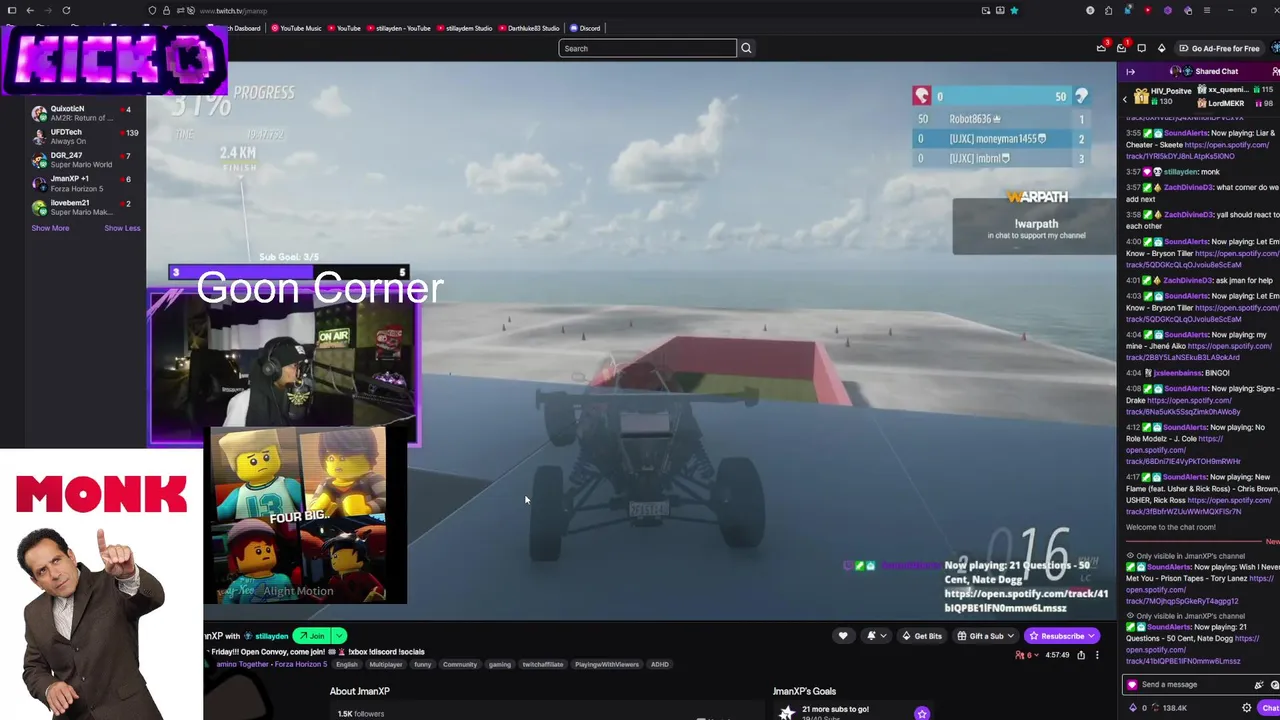Expand the Join dropdown arrow
1280x720 pixels.
coord(339,636)
